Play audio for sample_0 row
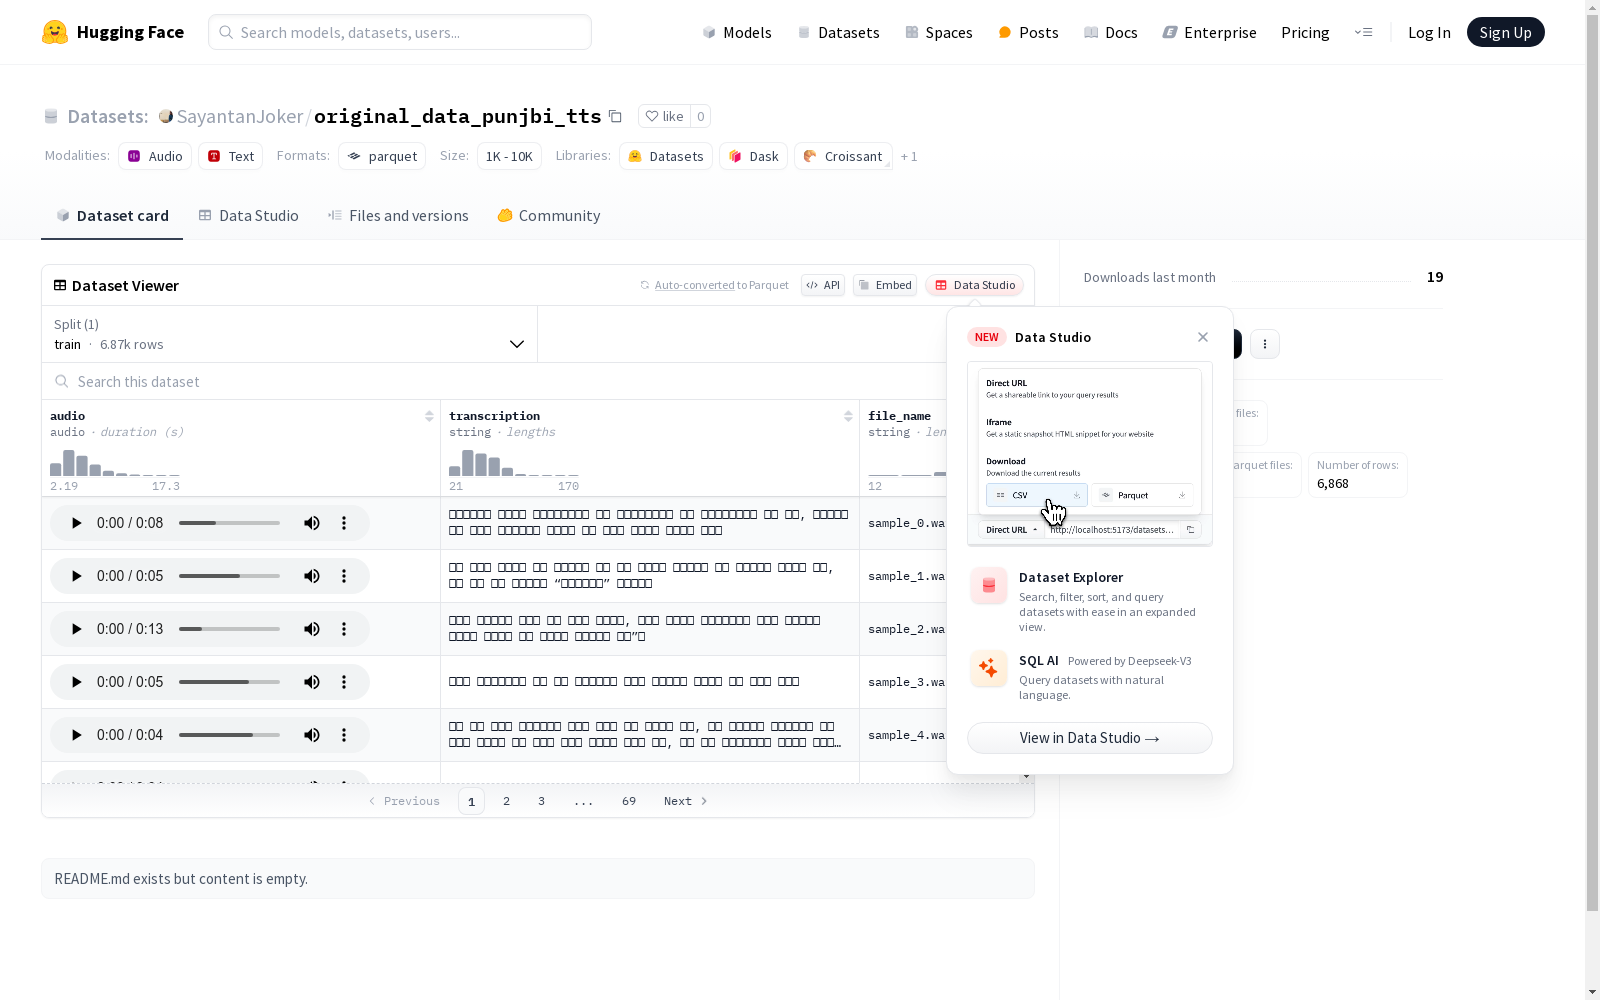This screenshot has width=1600, height=1000. pyautogui.click(x=76, y=523)
